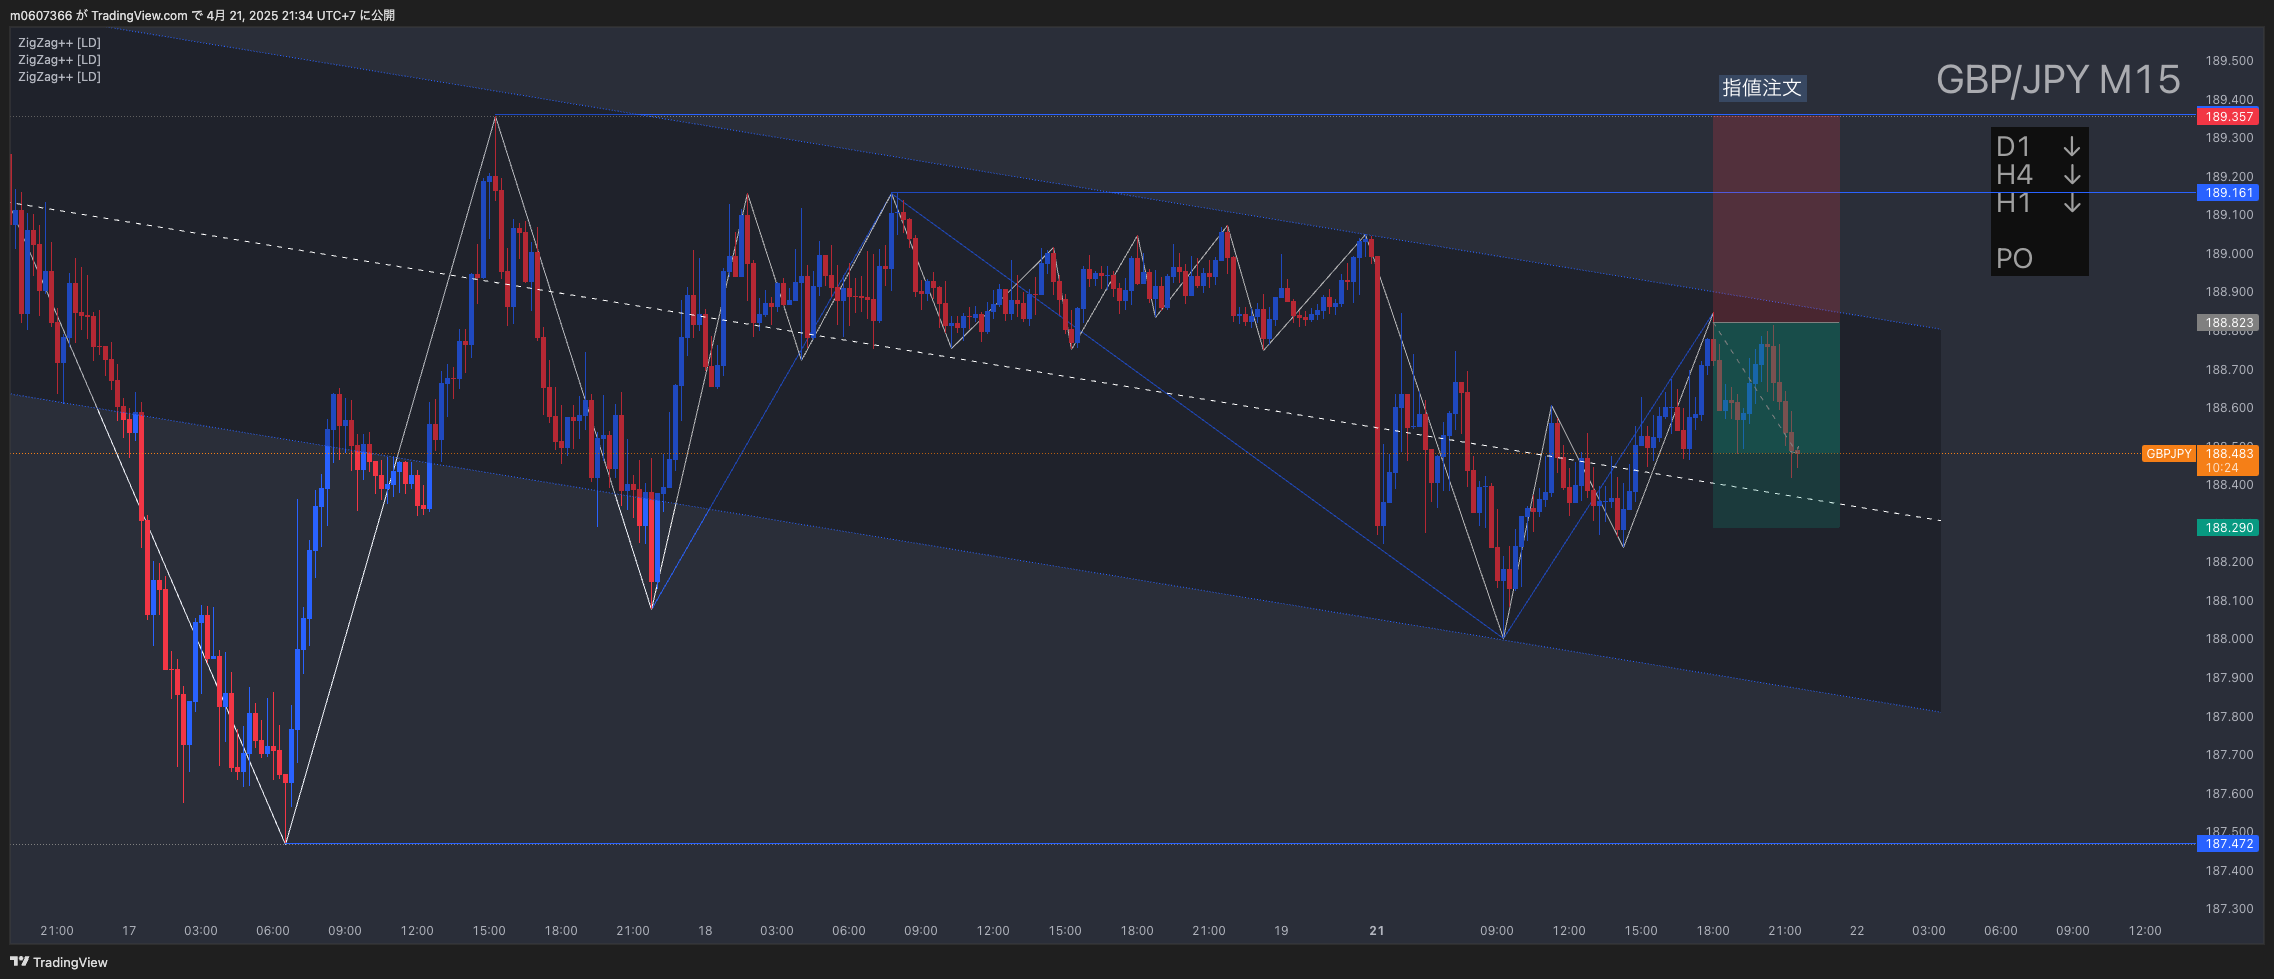
Task: Select the top ZigZag++ [LD] indicator label
Action: coord(59,43)
